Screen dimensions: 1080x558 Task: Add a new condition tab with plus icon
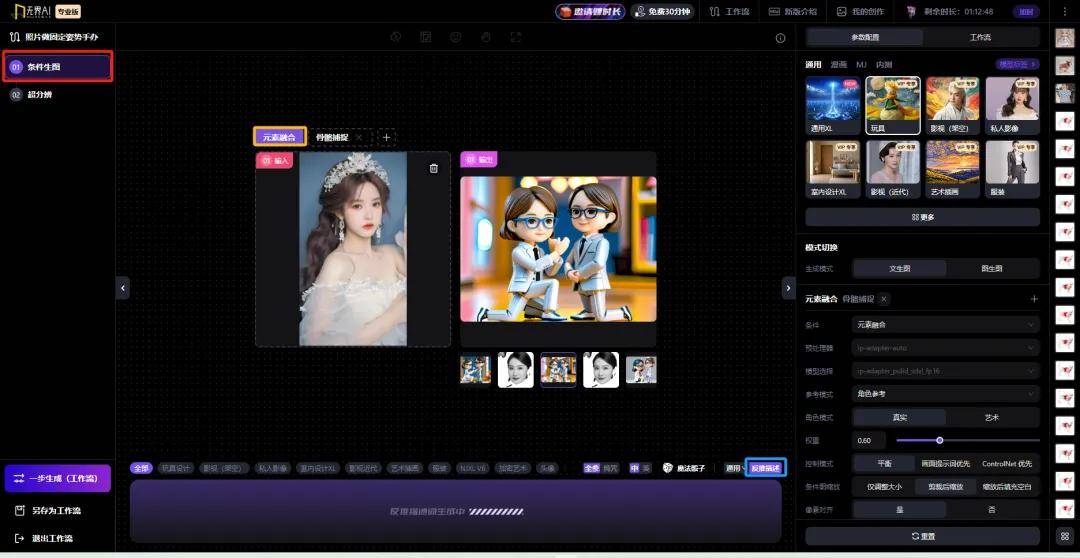point(387,137)
